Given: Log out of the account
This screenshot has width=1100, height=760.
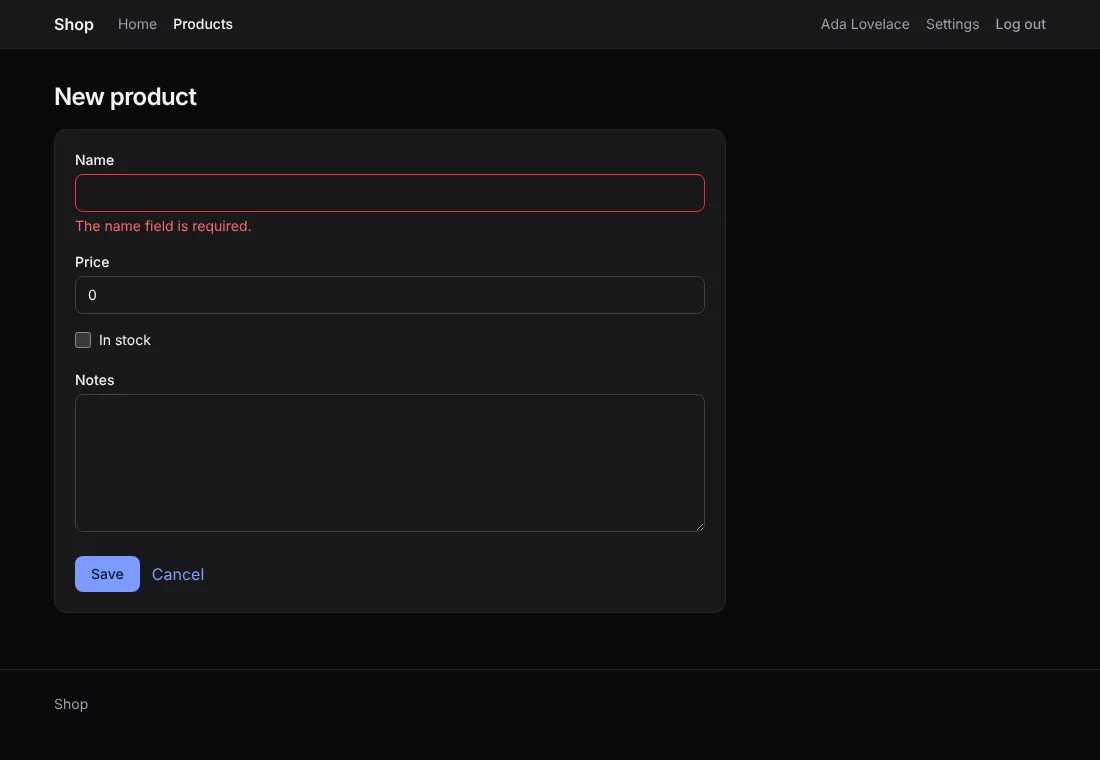Looking at the screenshot, I should [x=1020, y=24].
